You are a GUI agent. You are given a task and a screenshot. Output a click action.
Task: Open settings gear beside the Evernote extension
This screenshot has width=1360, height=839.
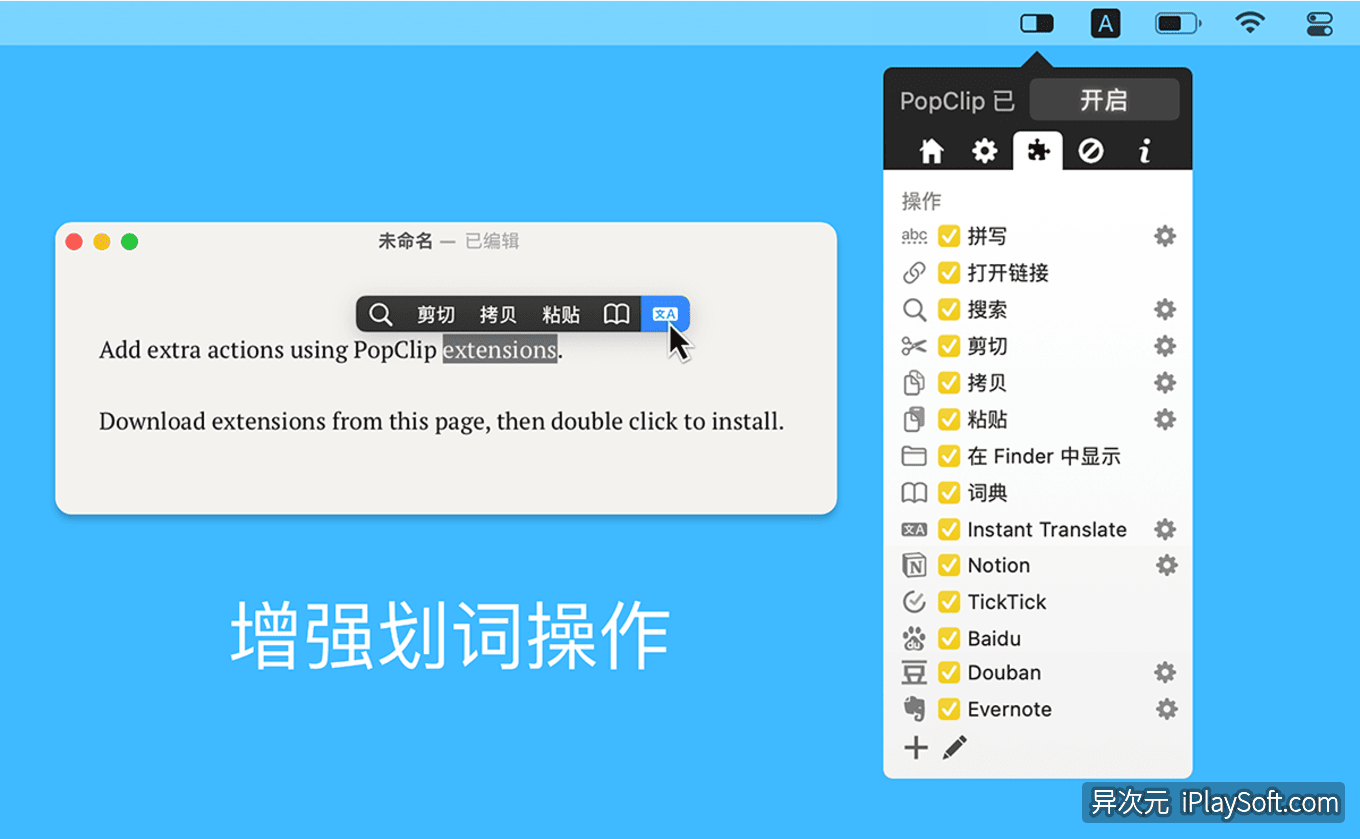coord(1165,709)
